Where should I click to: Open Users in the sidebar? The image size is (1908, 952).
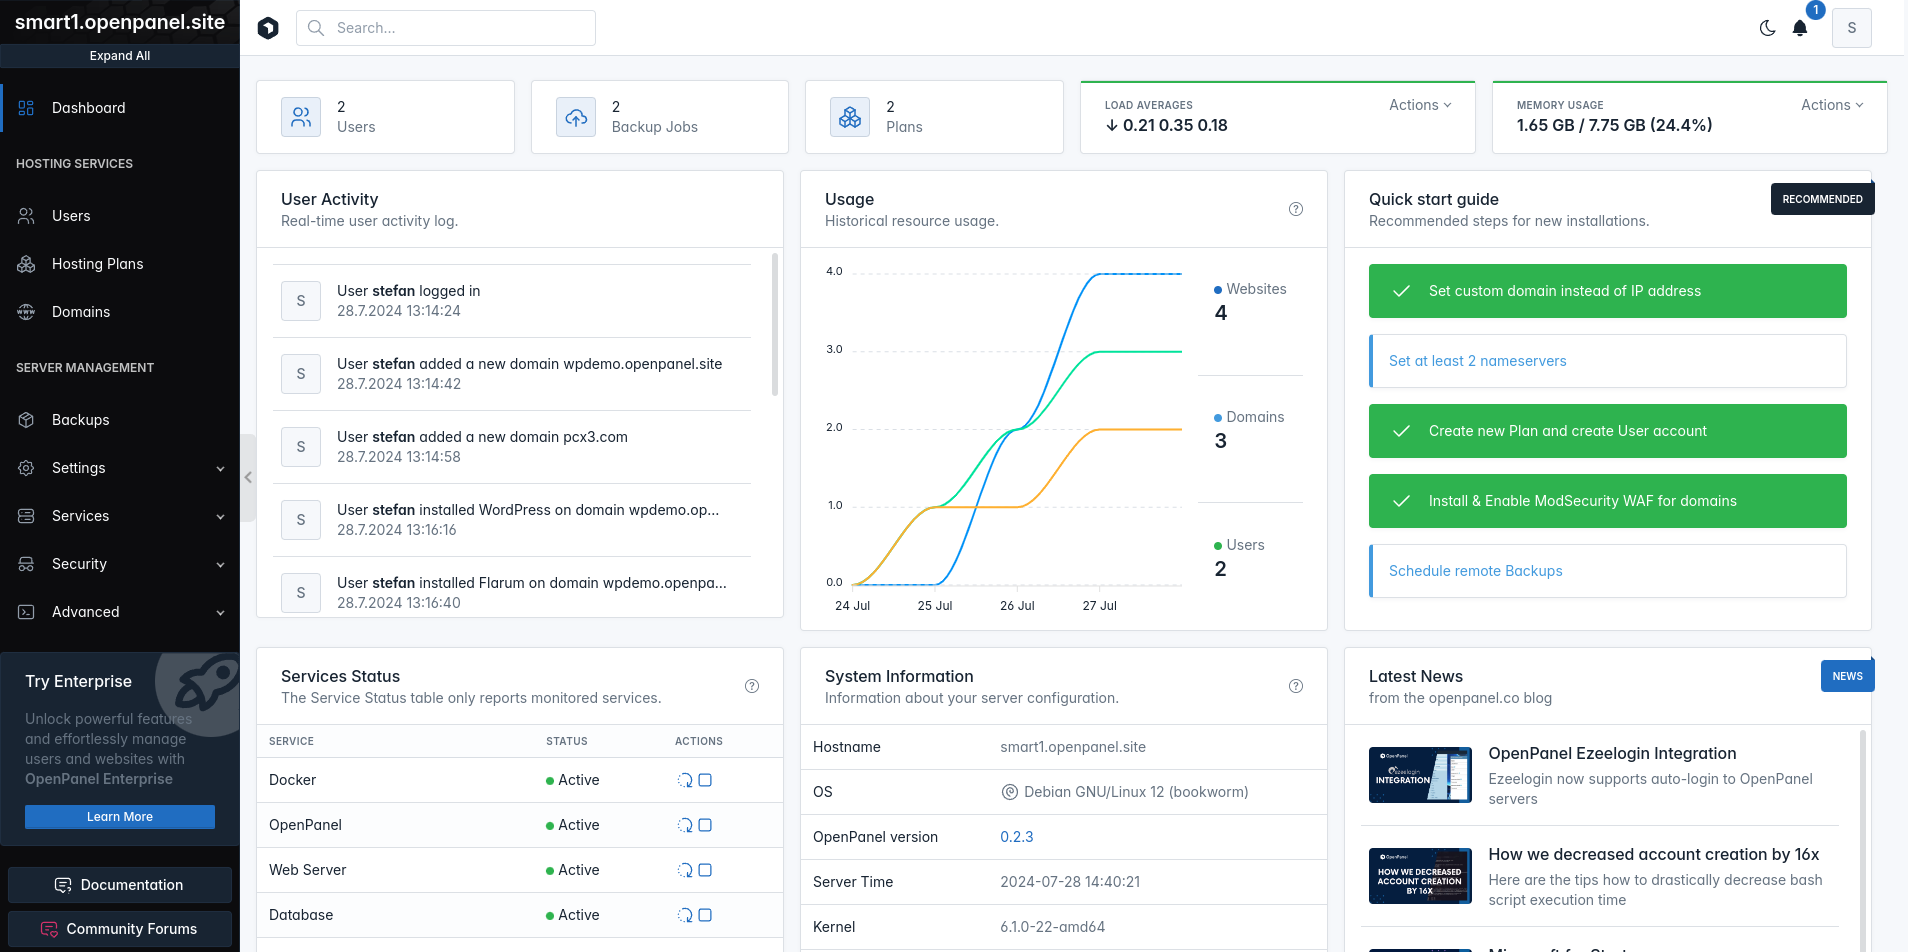coord(120,216)
